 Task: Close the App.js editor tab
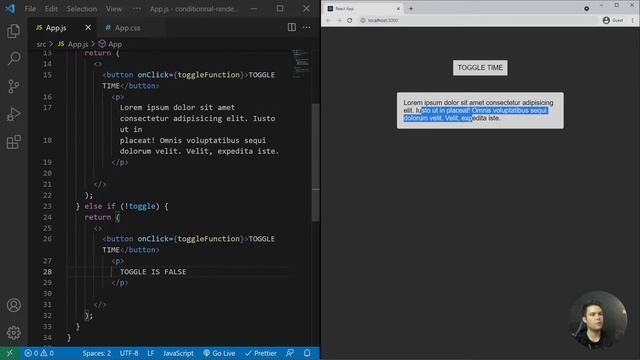coord(88,27)
